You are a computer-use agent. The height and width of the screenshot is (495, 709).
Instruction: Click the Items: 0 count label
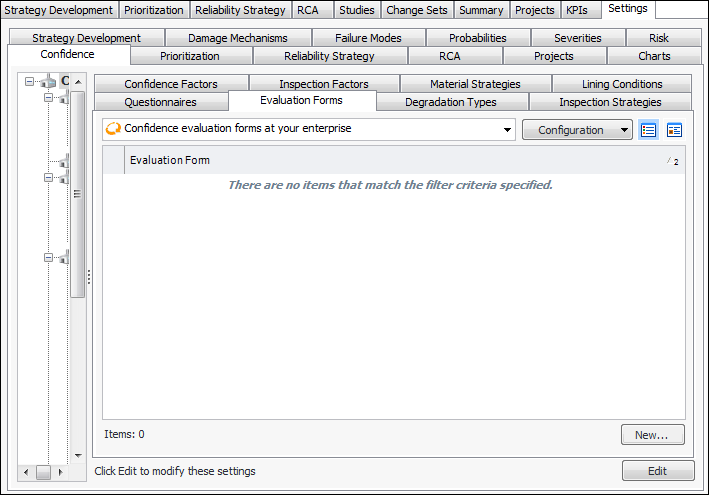click(124, 434)
